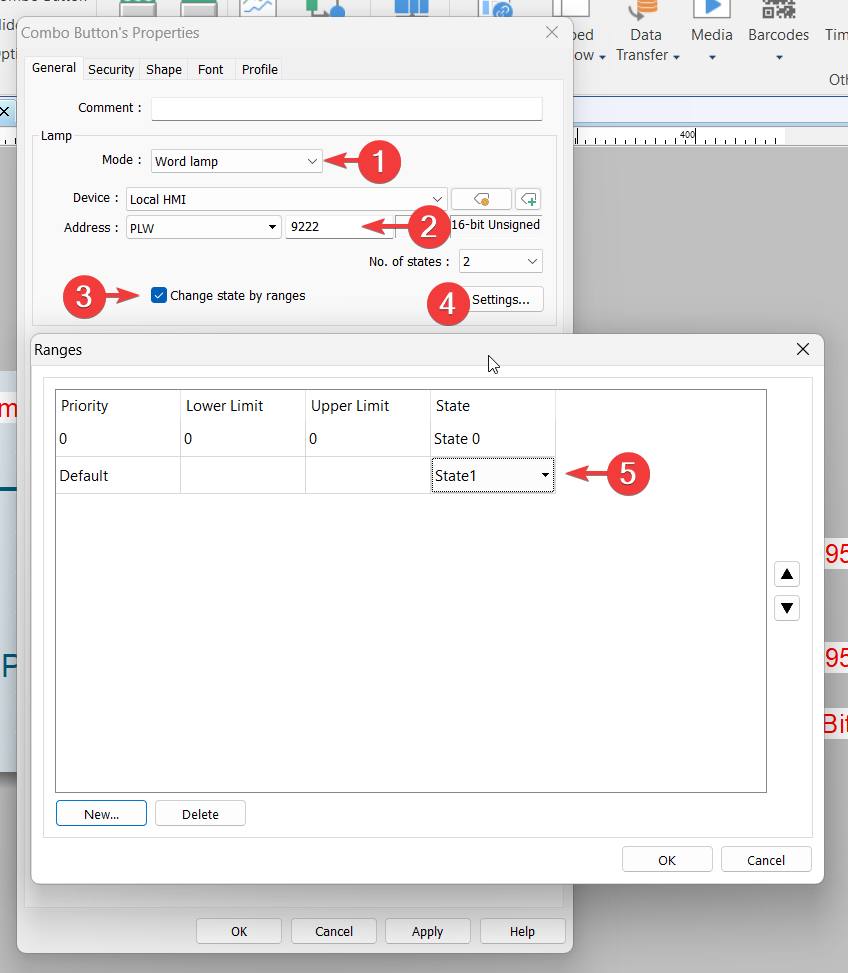Expand the Device dropdown showing Local HMI
Screen dimensions: 848x973
(286, 199)
